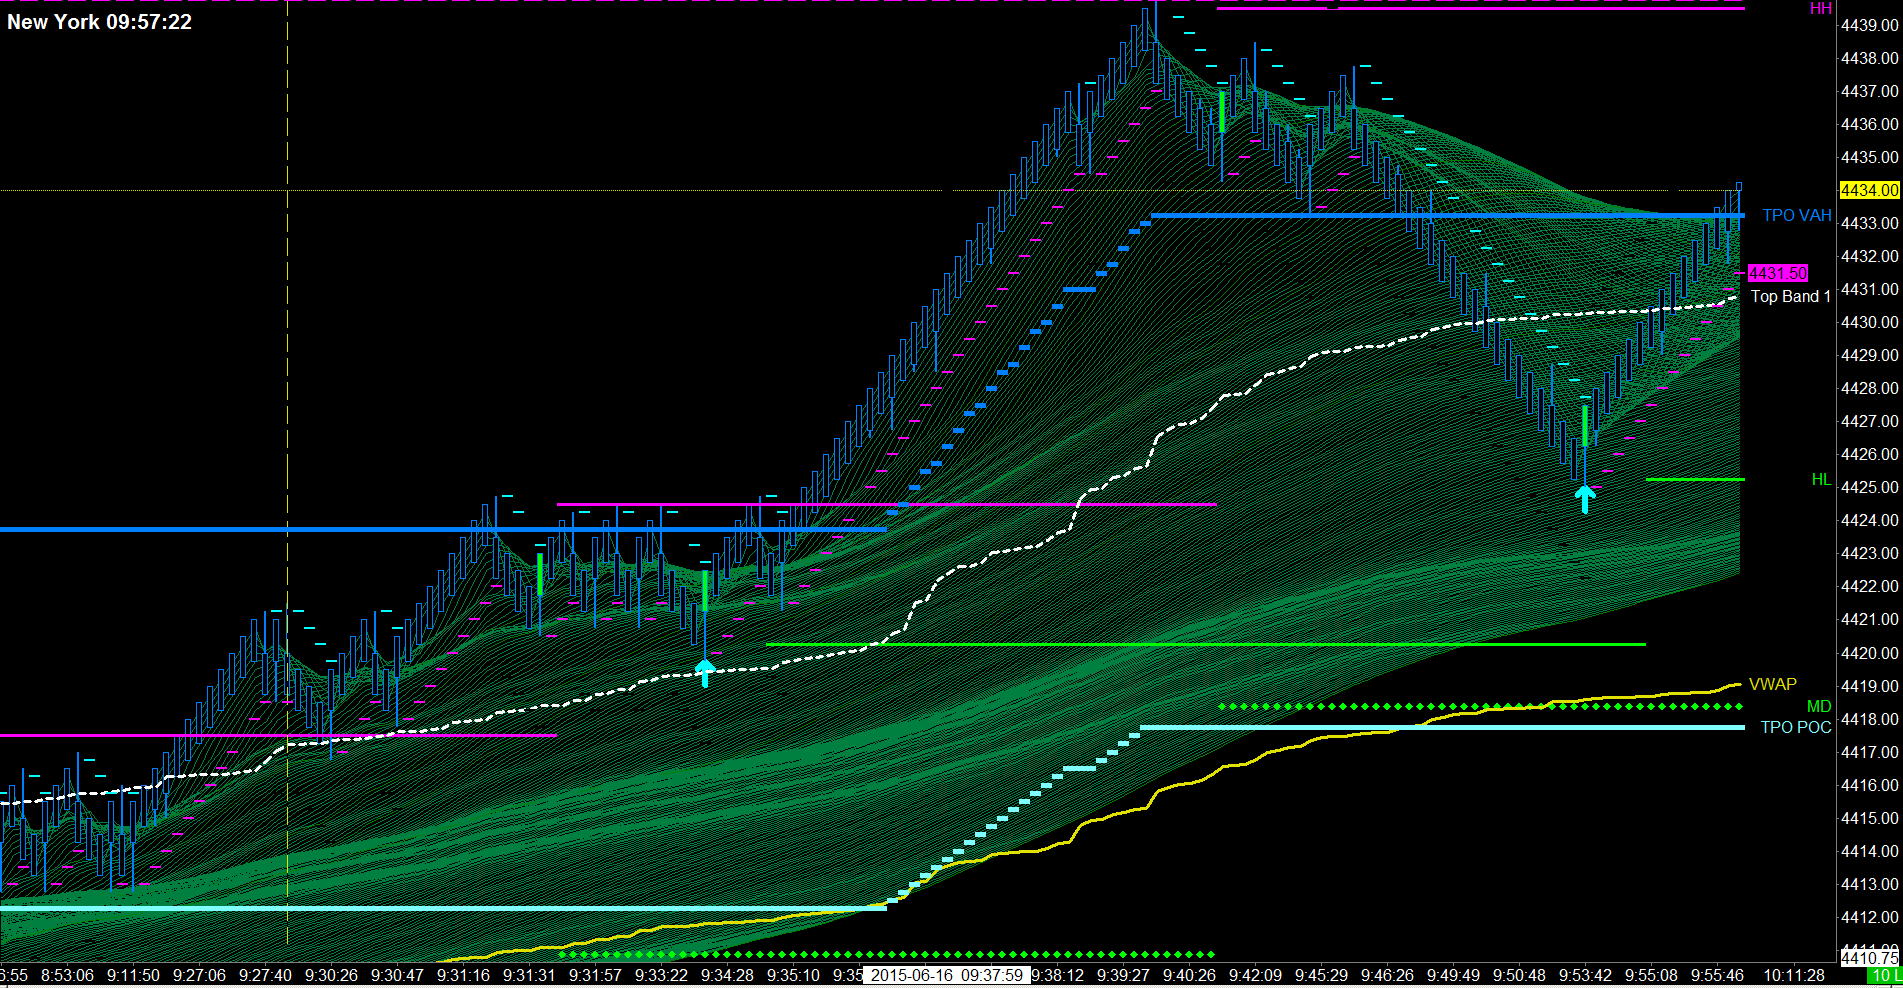Click the HL level label
This screenshot has height=988, width=1903.
click(x=1821, y=480)
